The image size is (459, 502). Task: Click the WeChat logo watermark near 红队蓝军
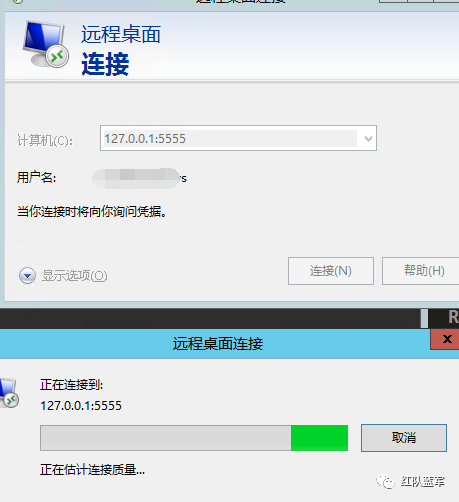point(385,481)
